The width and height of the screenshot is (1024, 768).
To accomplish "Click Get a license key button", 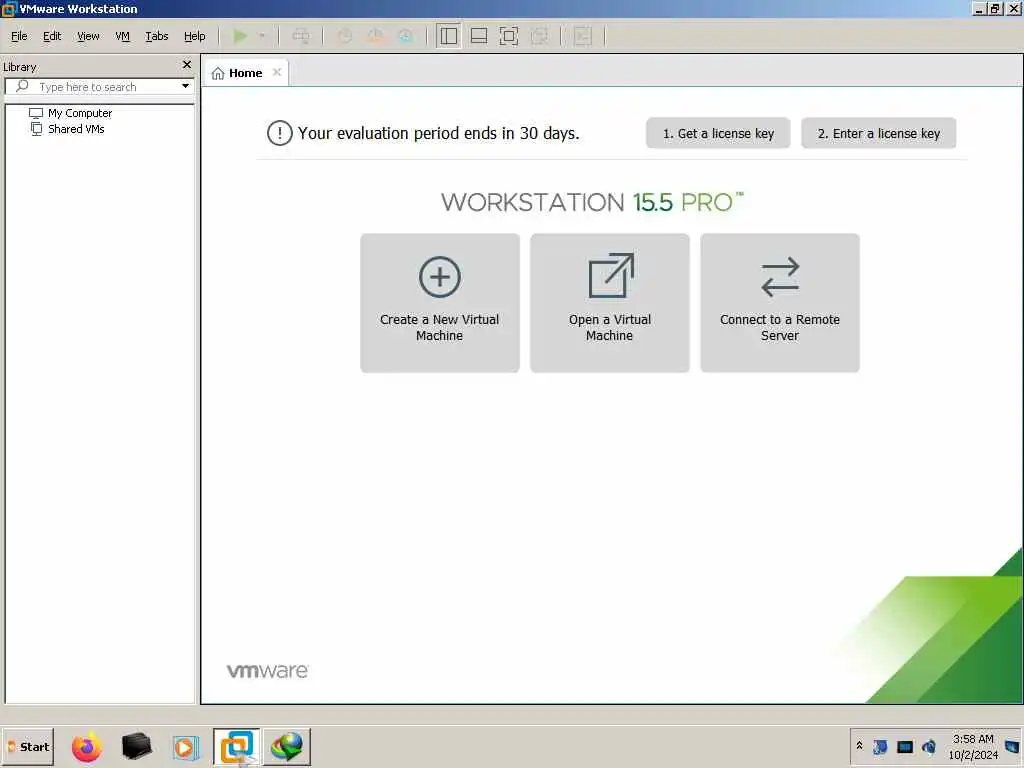I will [x=718, y=133].
